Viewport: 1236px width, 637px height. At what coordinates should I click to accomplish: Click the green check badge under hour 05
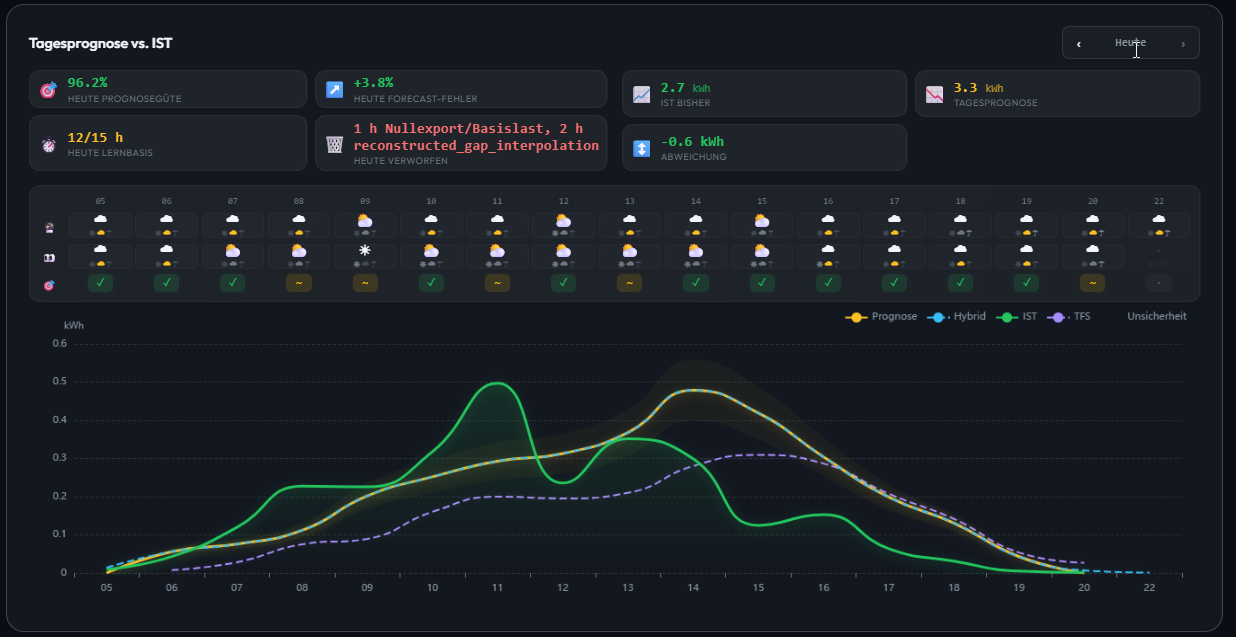tap(100, 283)
